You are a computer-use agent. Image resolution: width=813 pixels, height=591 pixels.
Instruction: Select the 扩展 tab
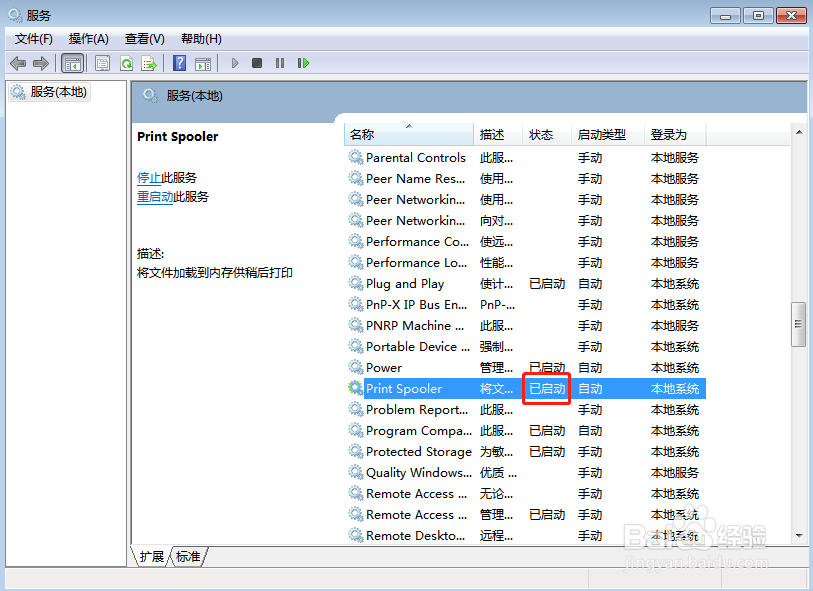[x=150, y=557]
